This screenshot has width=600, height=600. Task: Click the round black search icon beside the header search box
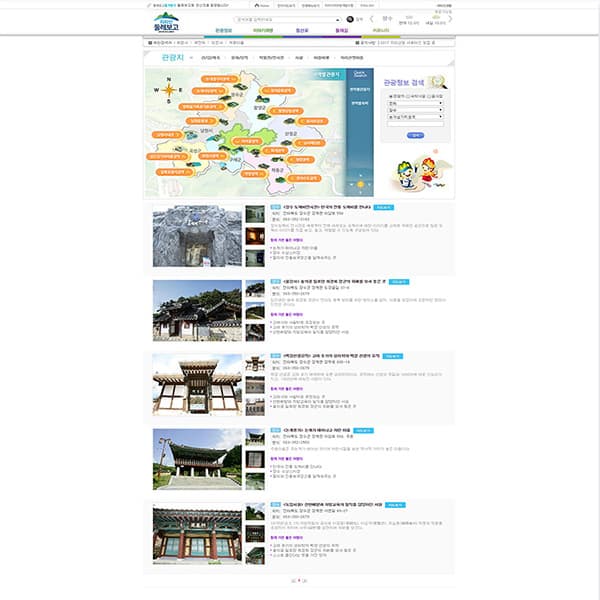(x=350, y=19)
